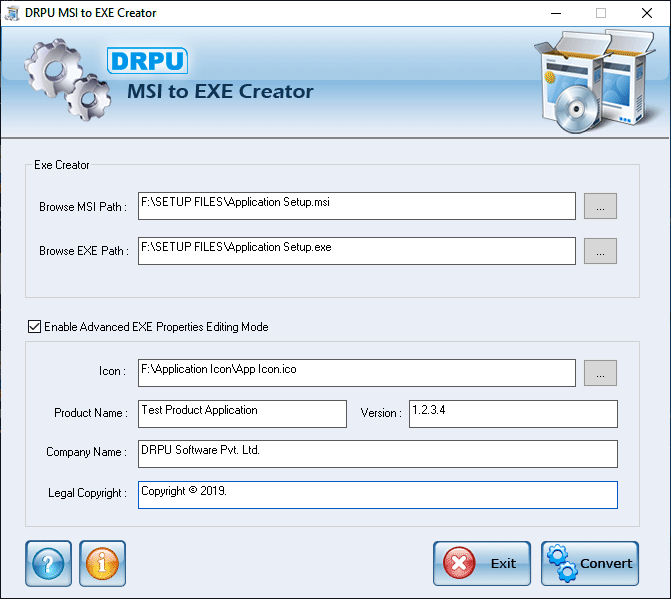
Task: Click the 'Exe Creator' group label
Action: click(62, 165)
